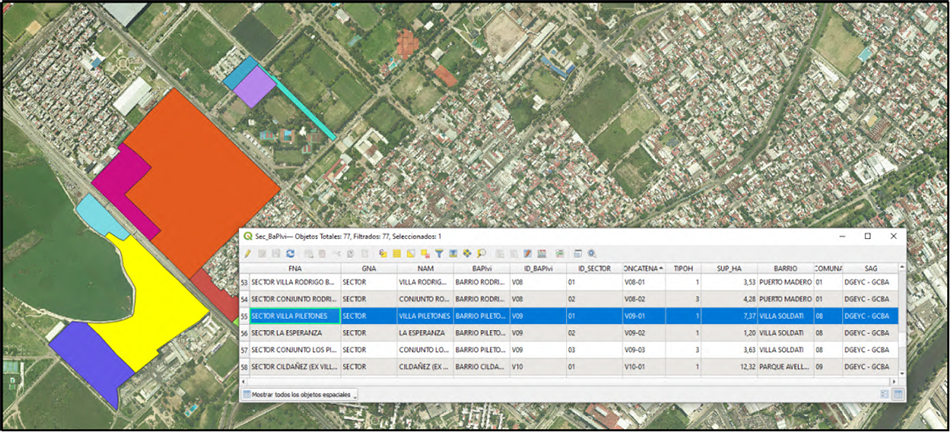The height and width of the screenshot is (432, 950).
Task: Open select features by expression
Action: click(383, 254)
